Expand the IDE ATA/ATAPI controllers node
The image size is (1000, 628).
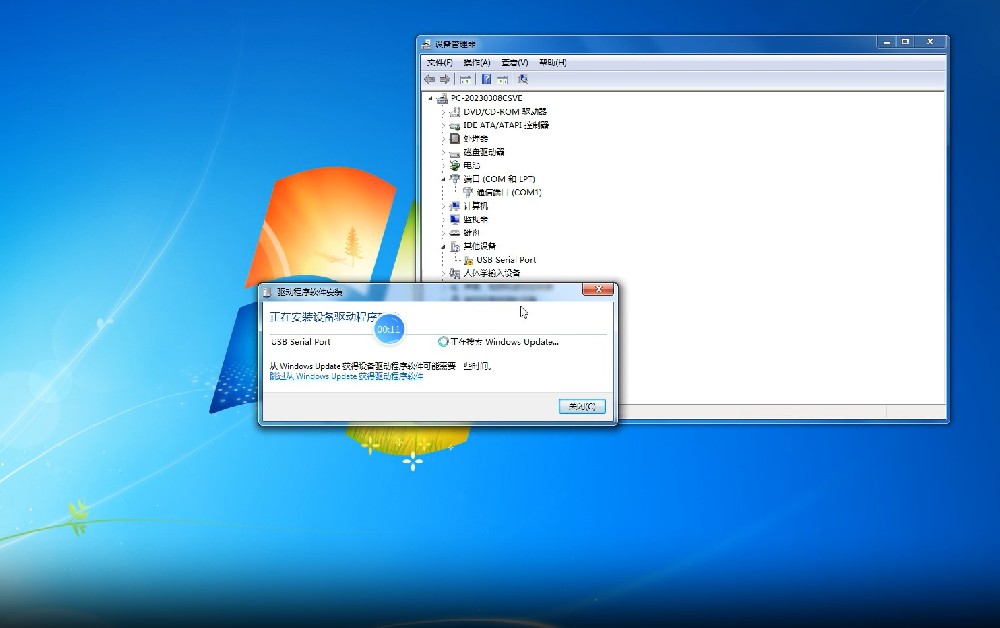point(443,125)
